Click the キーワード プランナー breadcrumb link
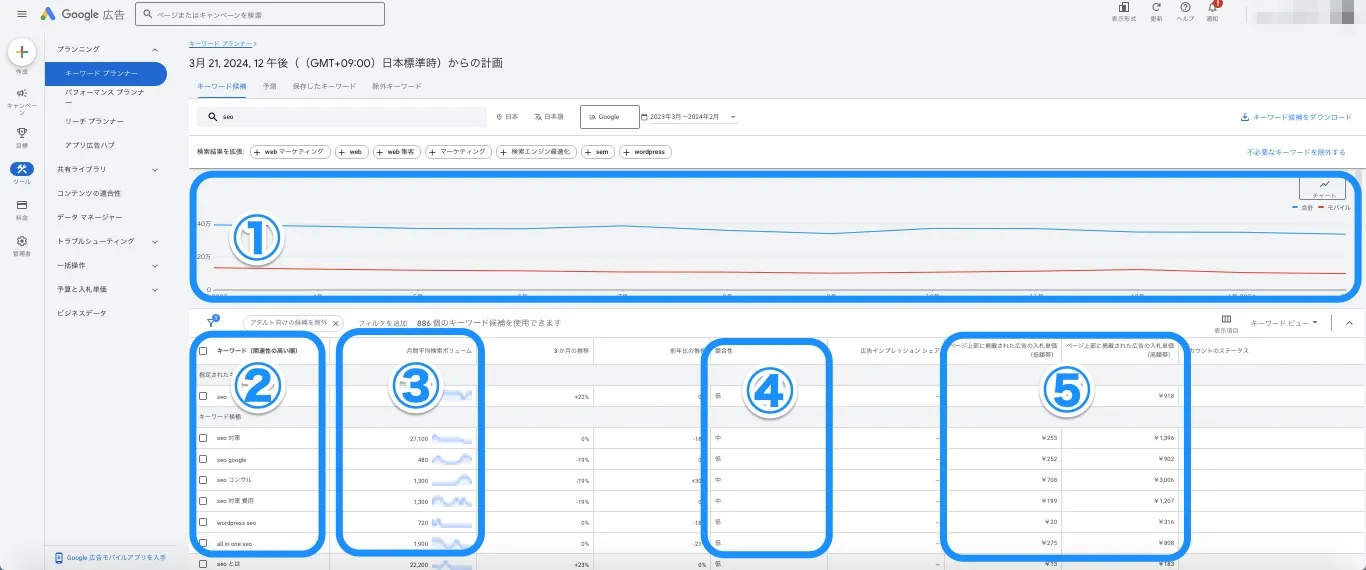The height and width of the screenshot is (570, 1366). point(221,44)
